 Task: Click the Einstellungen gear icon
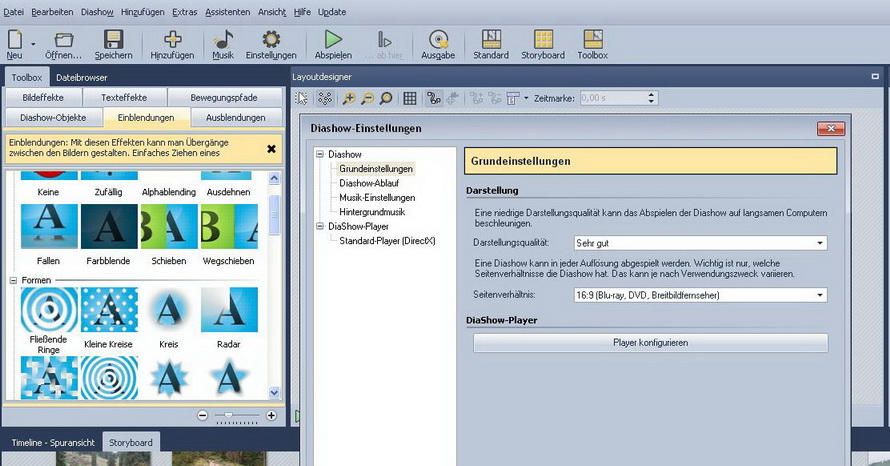coord(270,40)
